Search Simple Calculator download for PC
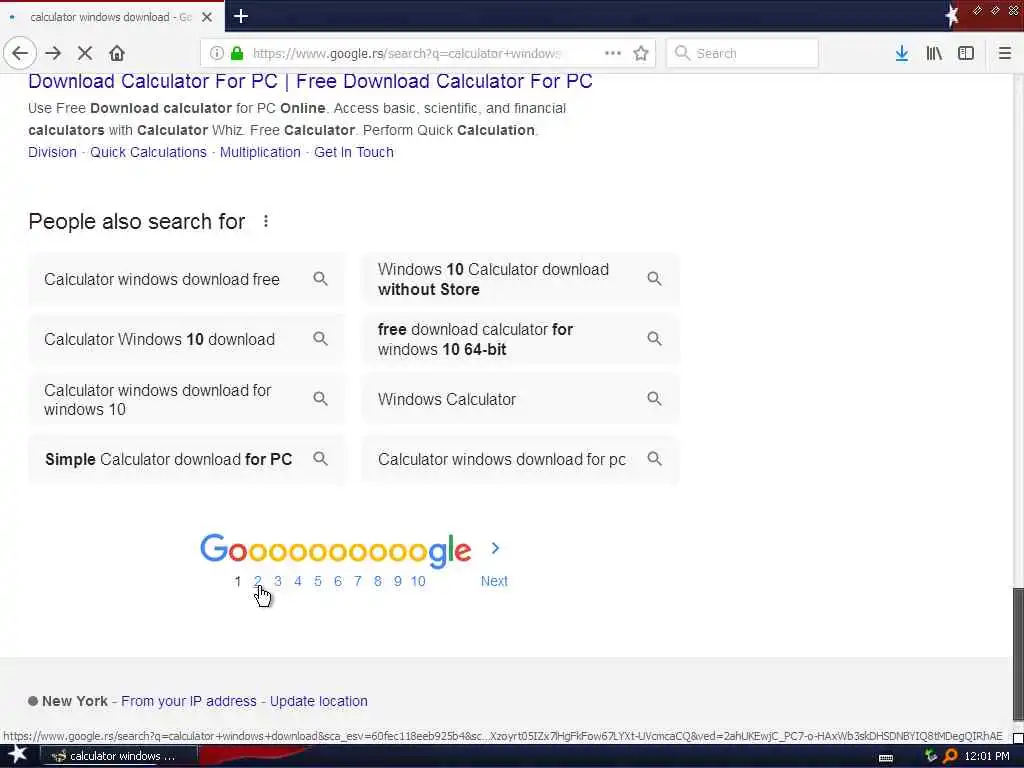The height and width of the screenshot is (768, 1024). click(x=186, y=460)
